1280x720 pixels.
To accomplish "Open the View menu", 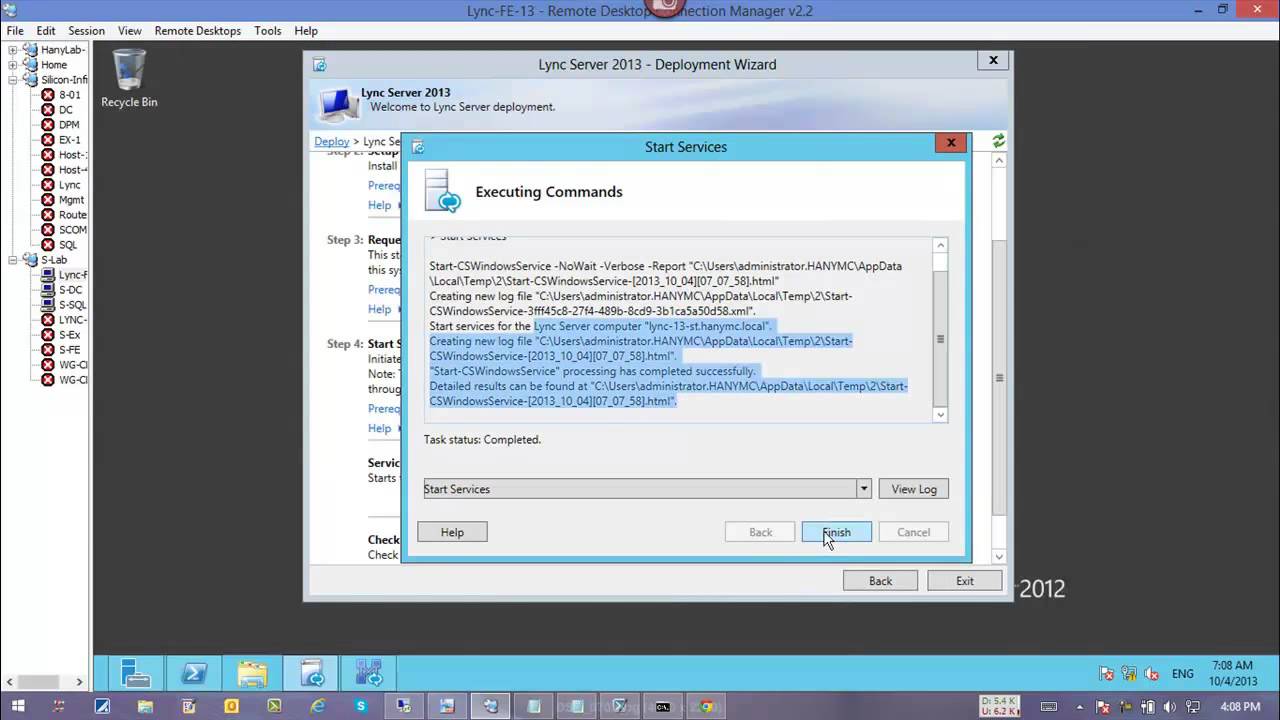I will click(x=130, y=31).
